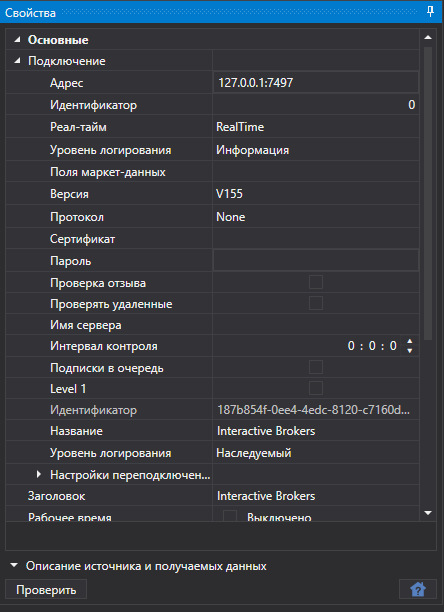Click the Сертификат value cell
Screen dimensions: 444x612
click(316, 238)
